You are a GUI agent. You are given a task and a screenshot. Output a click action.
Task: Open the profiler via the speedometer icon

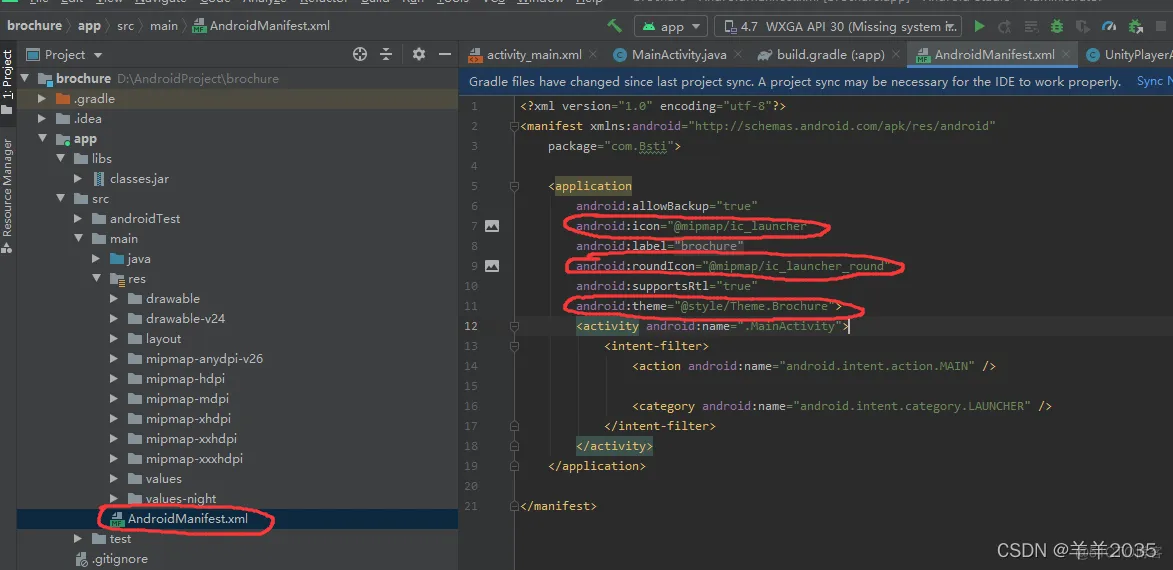(1109, 26)
